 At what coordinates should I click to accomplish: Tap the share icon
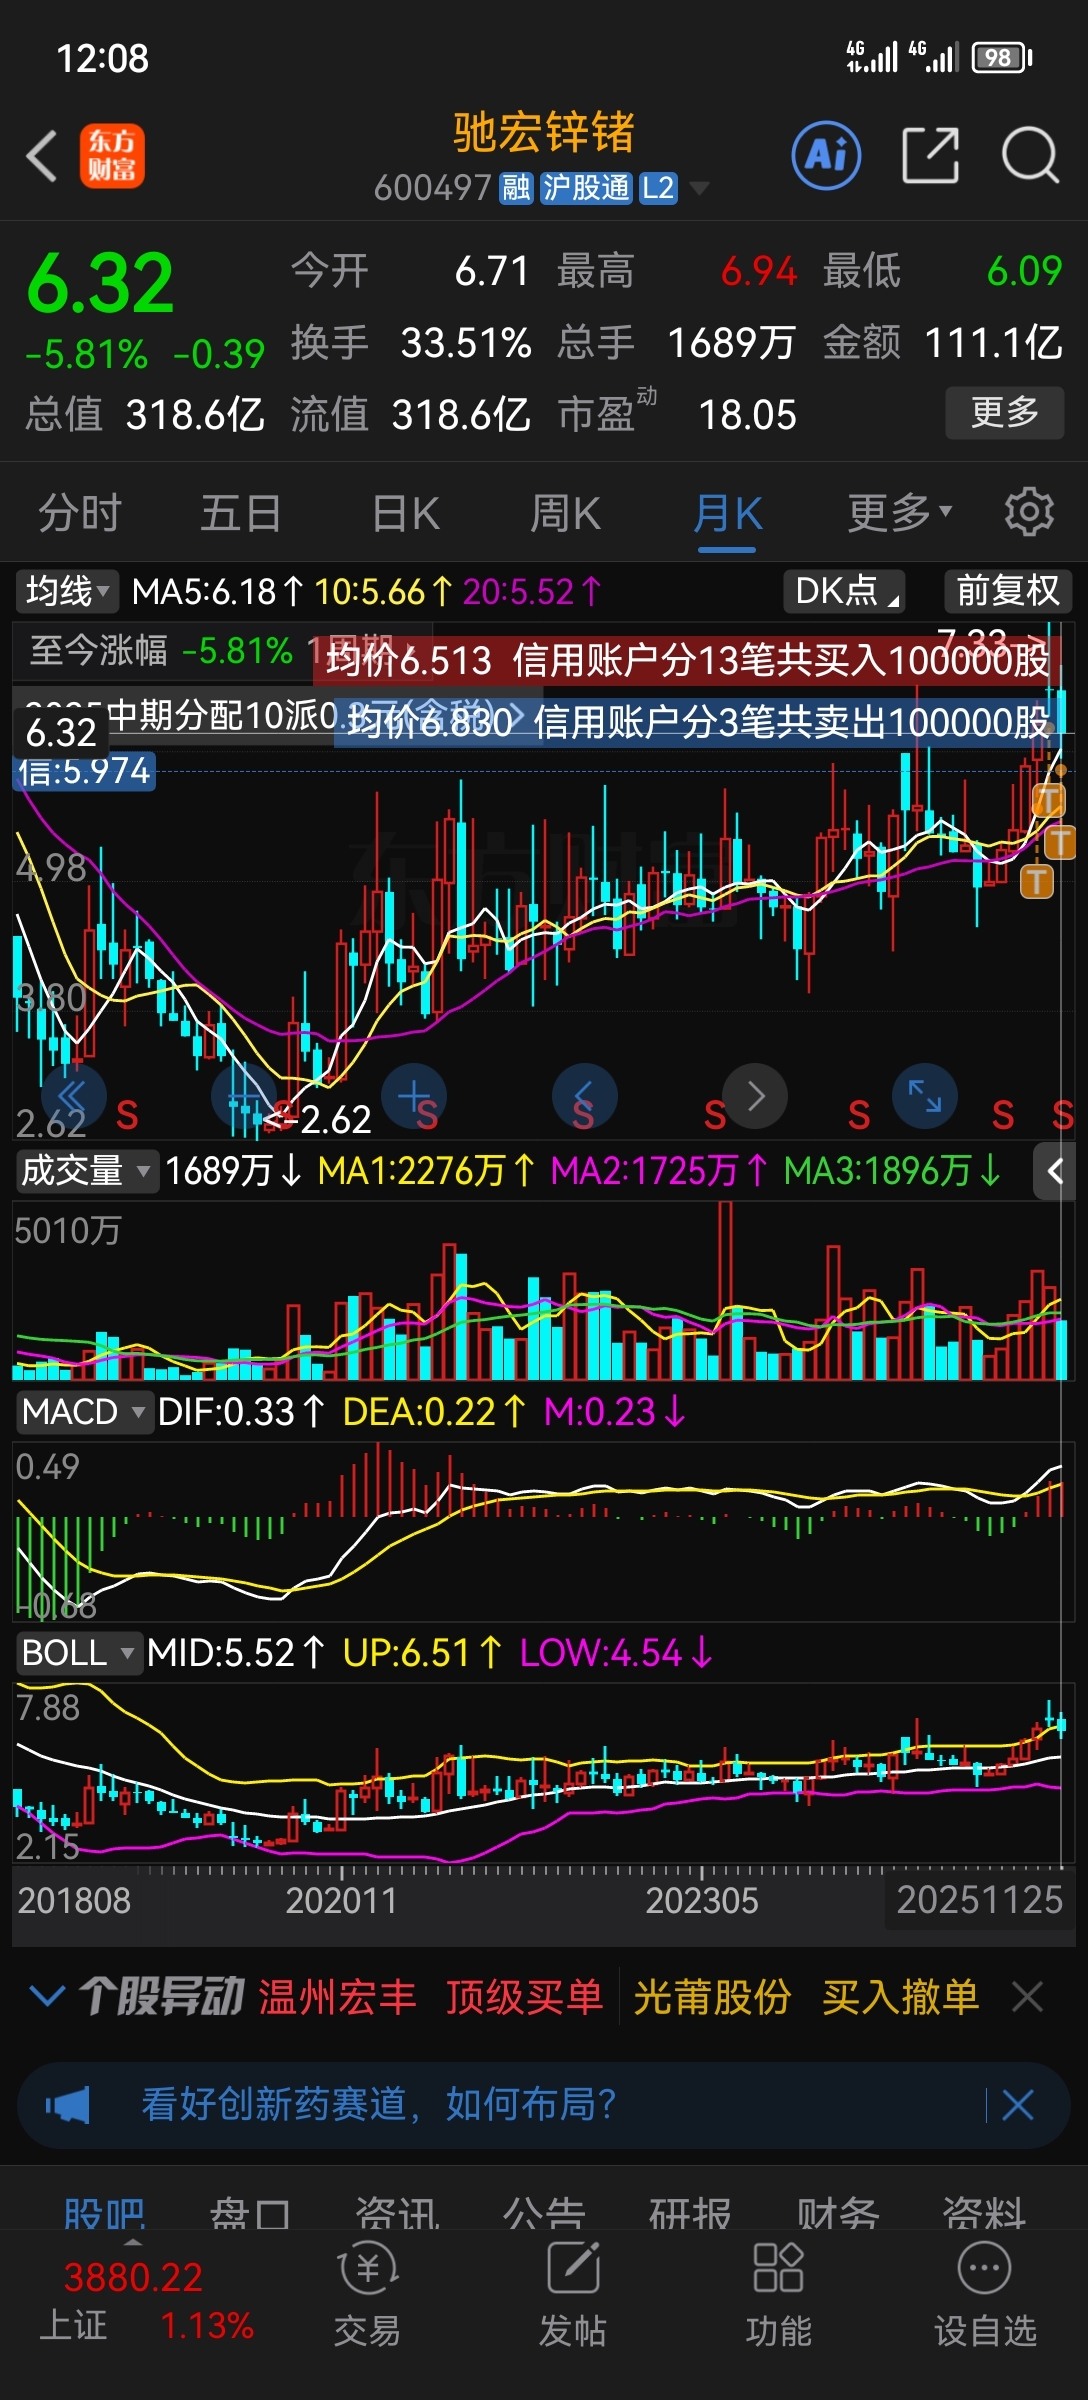[930, 155]
